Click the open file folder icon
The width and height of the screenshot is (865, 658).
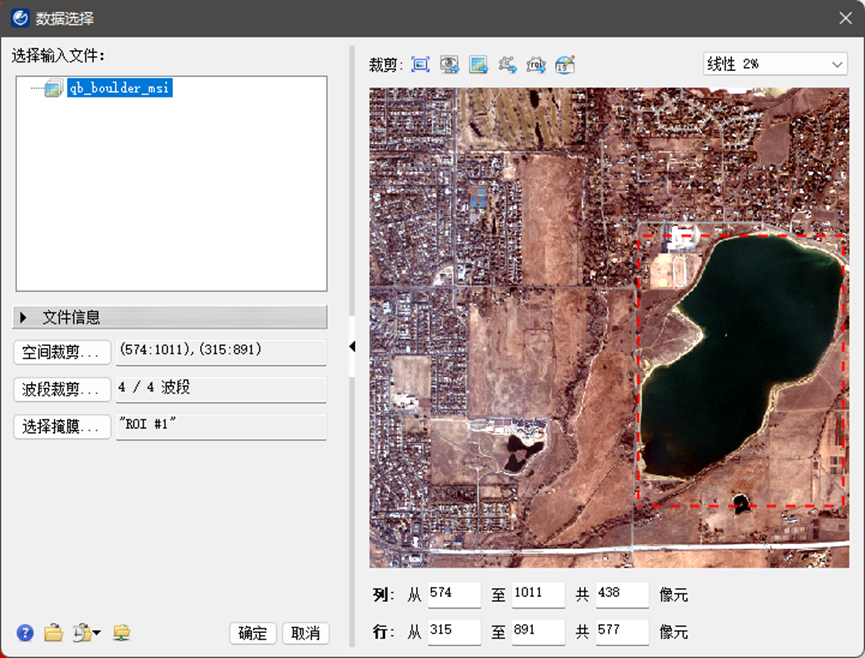(x=54, y=633)
